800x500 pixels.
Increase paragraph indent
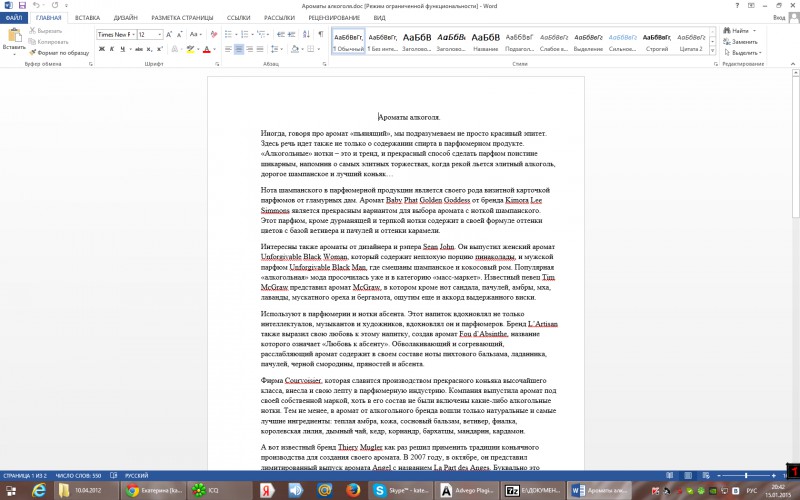[291, 34]
